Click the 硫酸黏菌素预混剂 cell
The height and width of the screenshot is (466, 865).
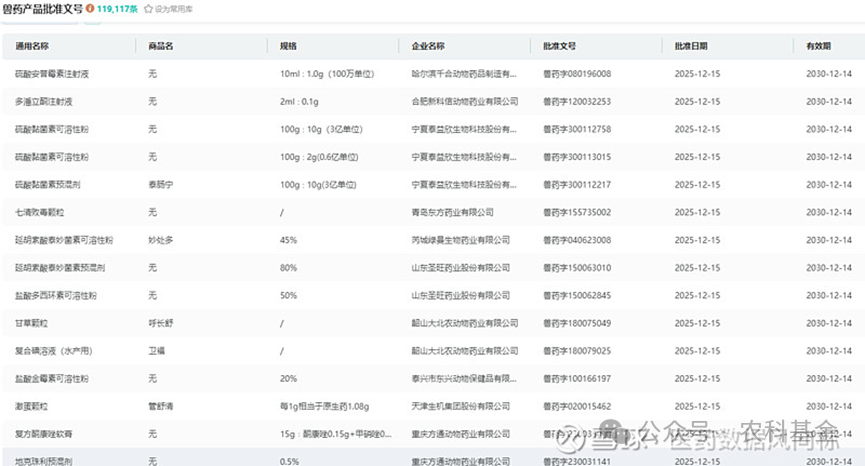click(x=47, y=185)
